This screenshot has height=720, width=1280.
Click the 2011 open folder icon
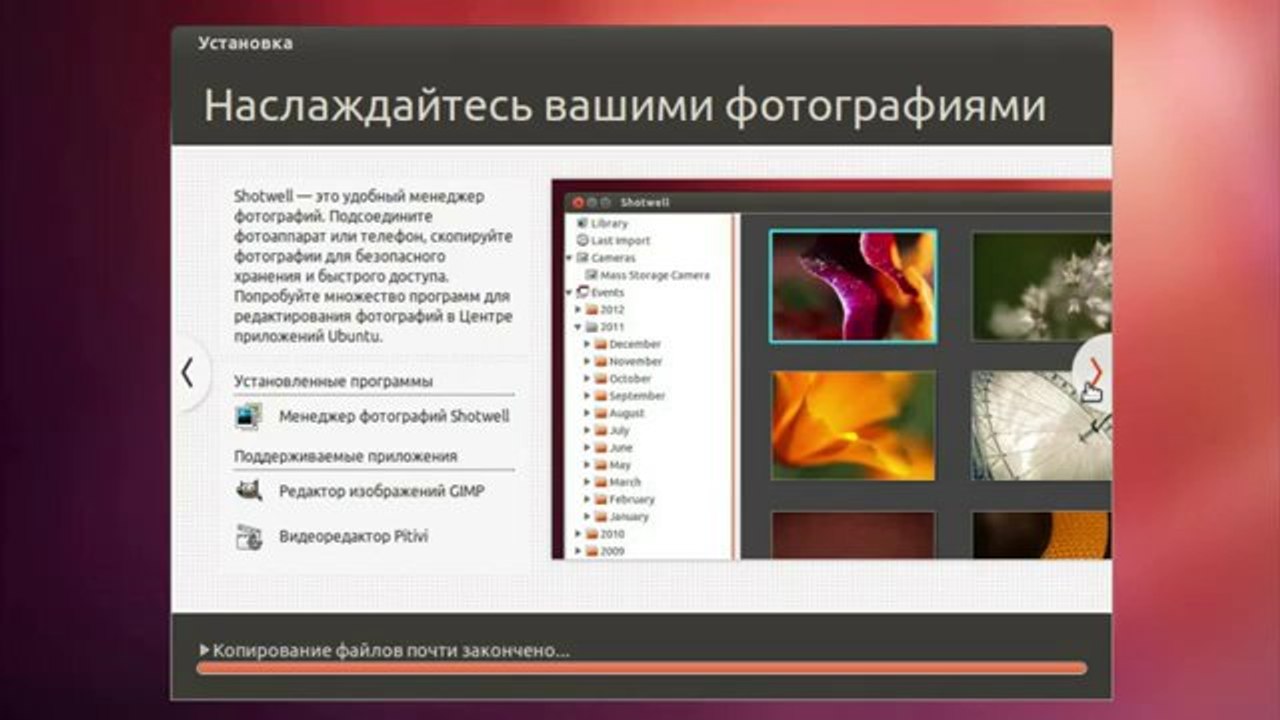592,327
